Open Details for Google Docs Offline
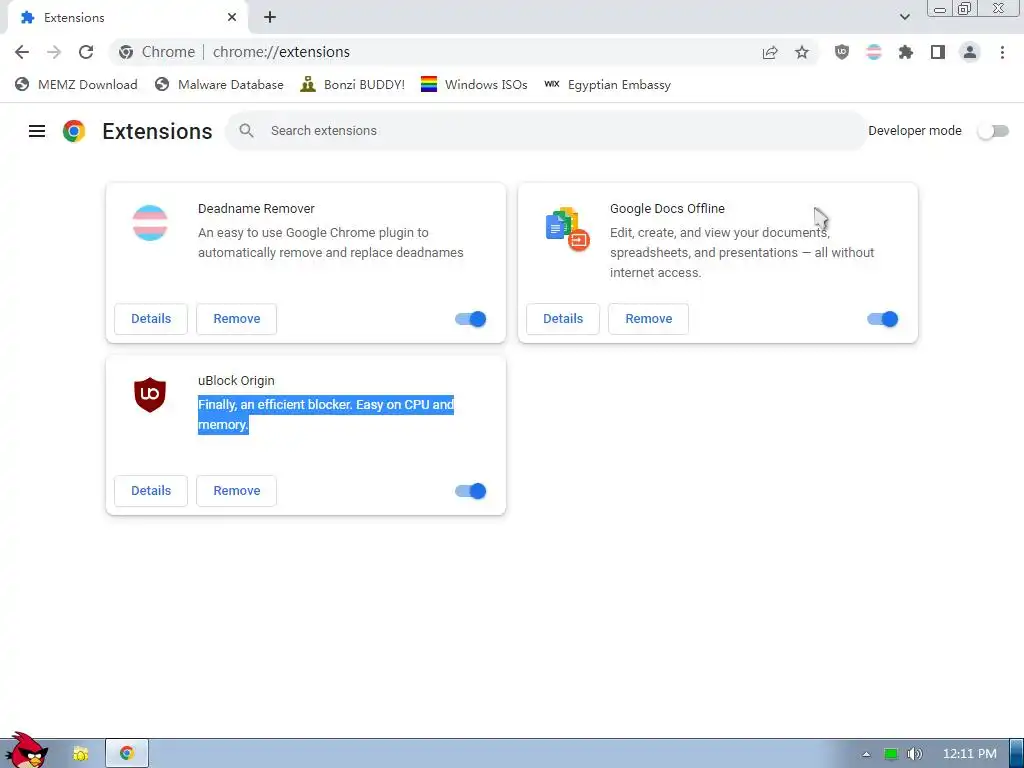 tap(563, 319)
